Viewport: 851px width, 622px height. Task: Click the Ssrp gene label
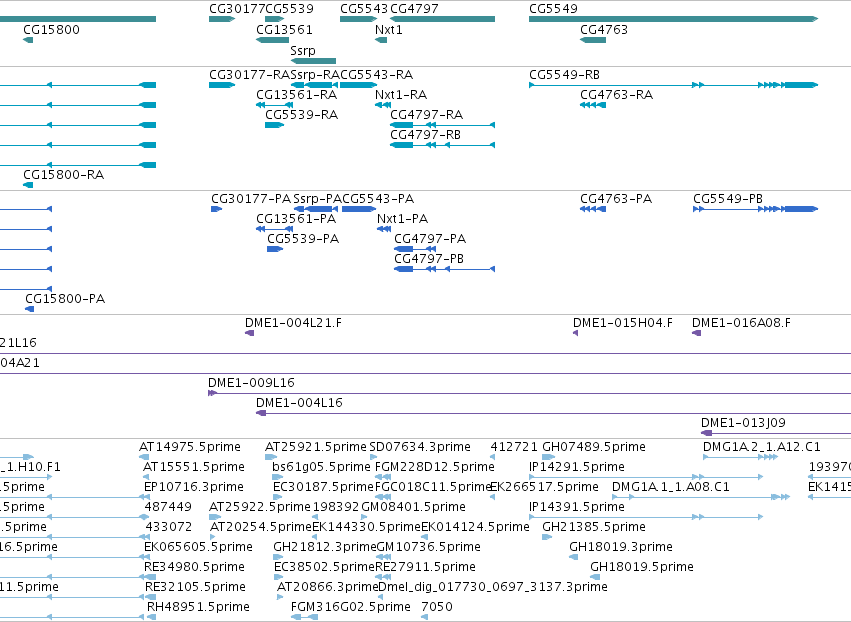coord(303,50)
